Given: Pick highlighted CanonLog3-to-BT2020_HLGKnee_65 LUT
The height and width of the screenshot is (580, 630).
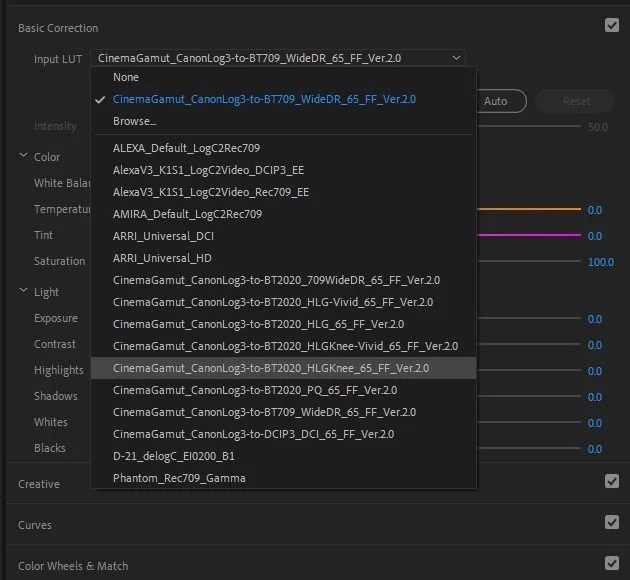Looking at the screenshot, I should click(284, 368).
